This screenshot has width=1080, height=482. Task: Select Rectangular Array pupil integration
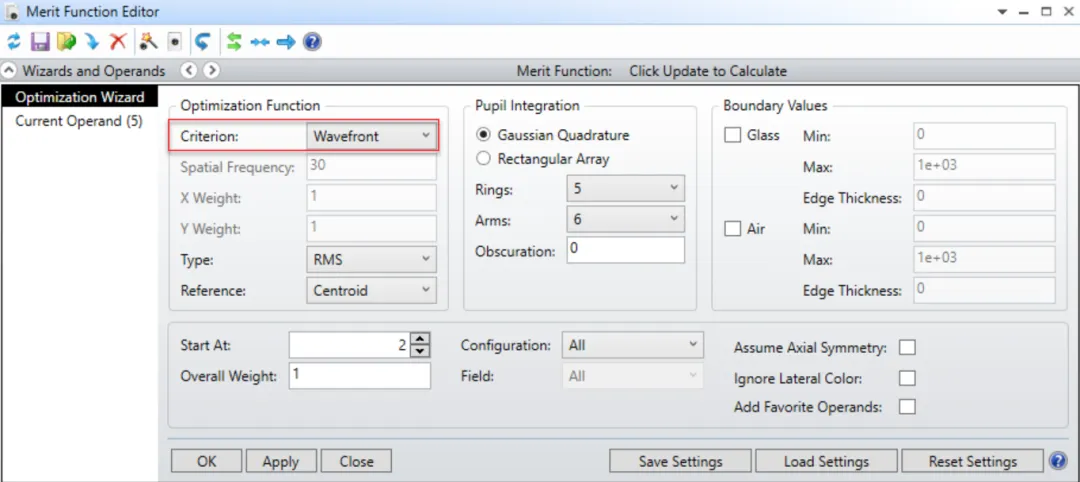click(484, 158)
